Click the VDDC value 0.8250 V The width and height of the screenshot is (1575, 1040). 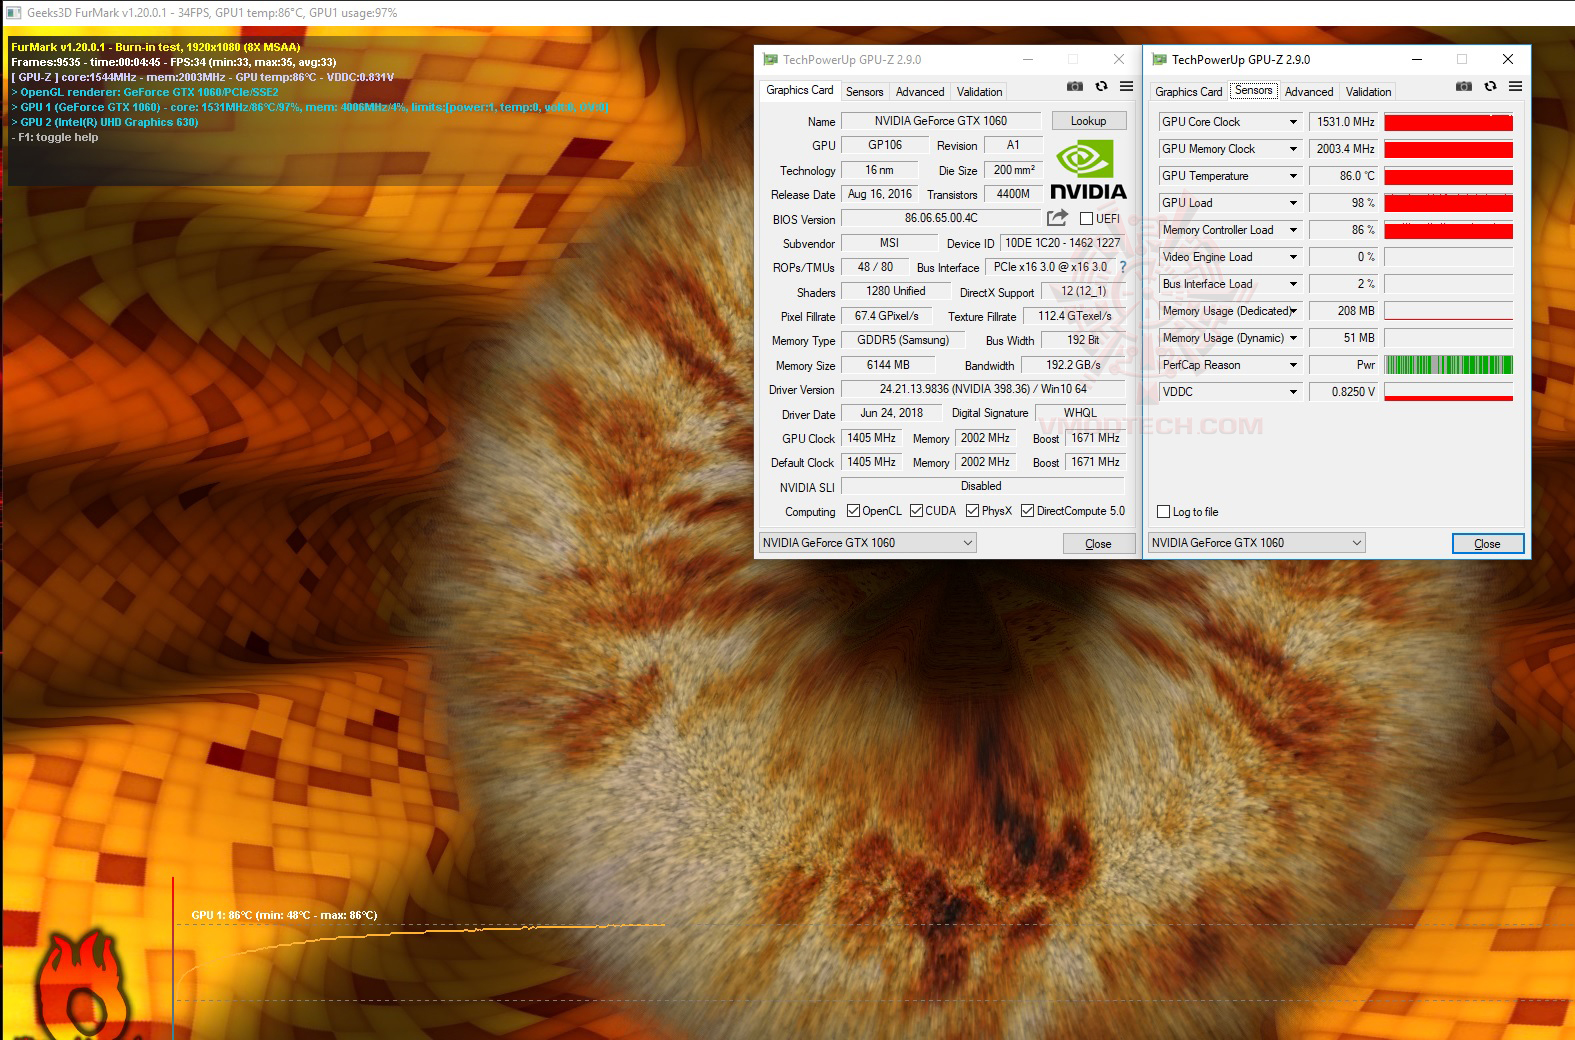pos(1344,392)
